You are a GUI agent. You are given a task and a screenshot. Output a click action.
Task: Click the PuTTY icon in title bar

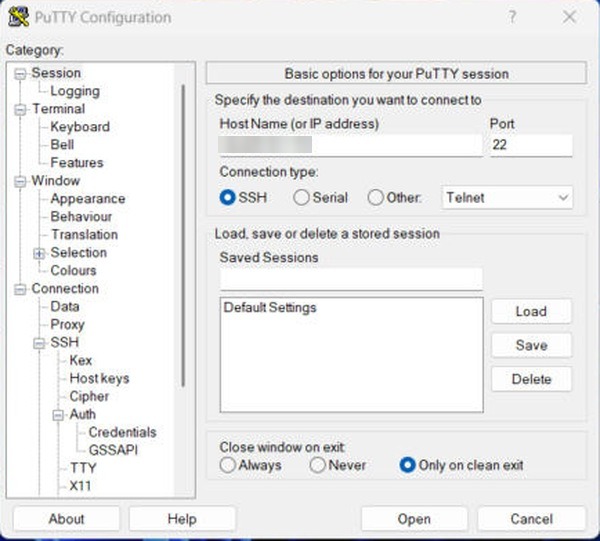click(x=18, y=17)
